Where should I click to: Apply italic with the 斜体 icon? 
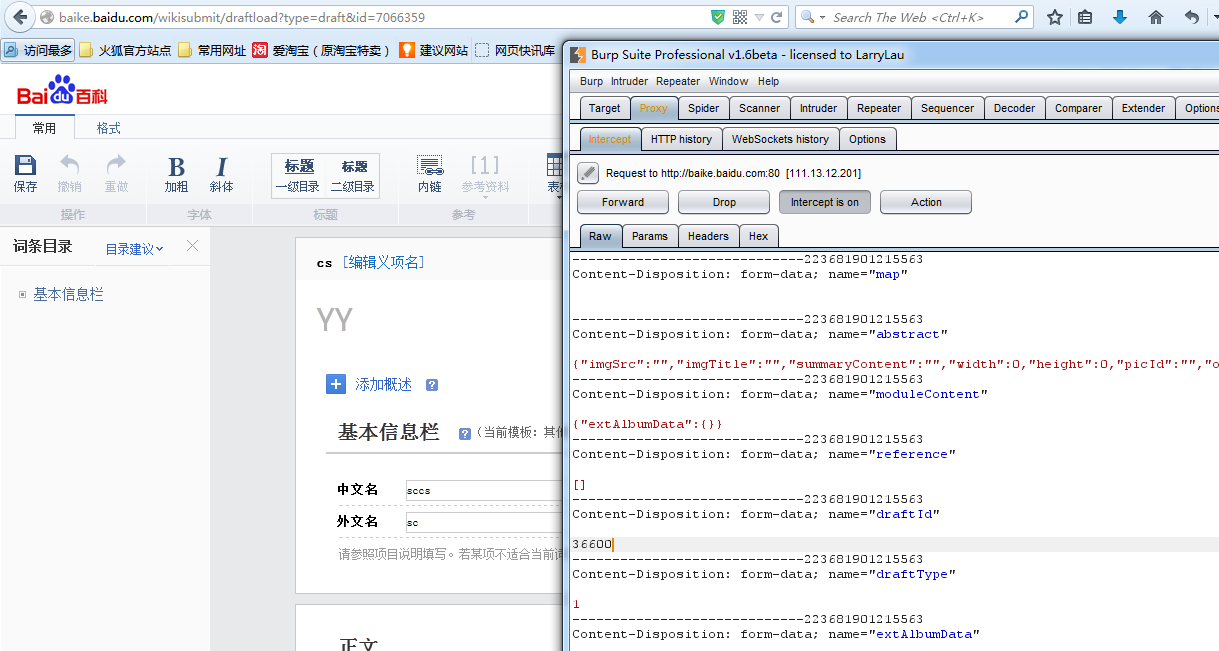click(221, 174)
